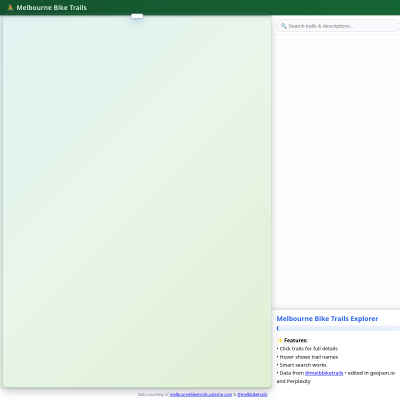The image size is (400, 400).
Task: Click the 'Data courtesy of' footer text
Action: pyautogui.click(x=153, y=394)
